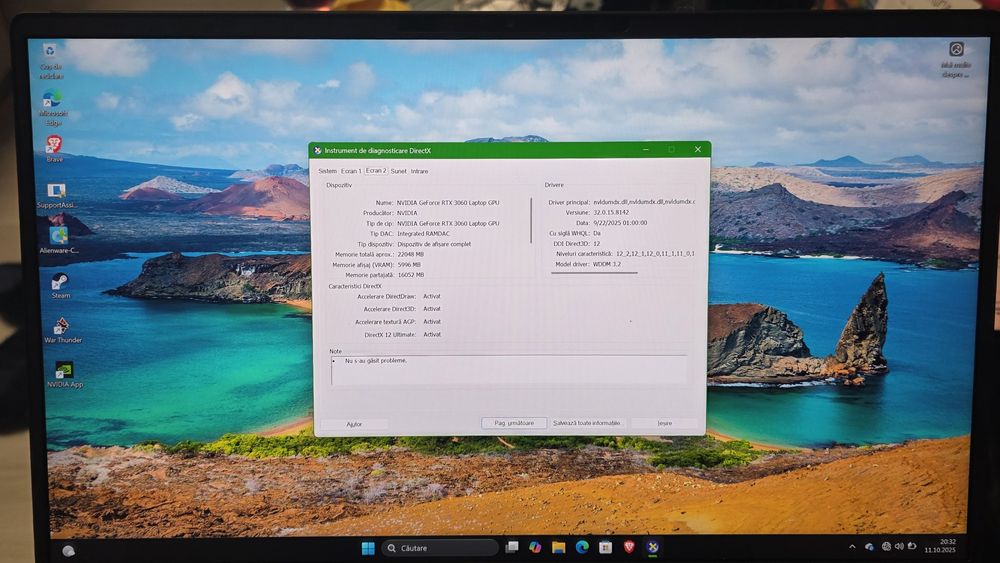The width and height of the screenshot is (1000, 563).
Task: Click the taskbar Căutare search box
Action: click(x=440, y=548)
